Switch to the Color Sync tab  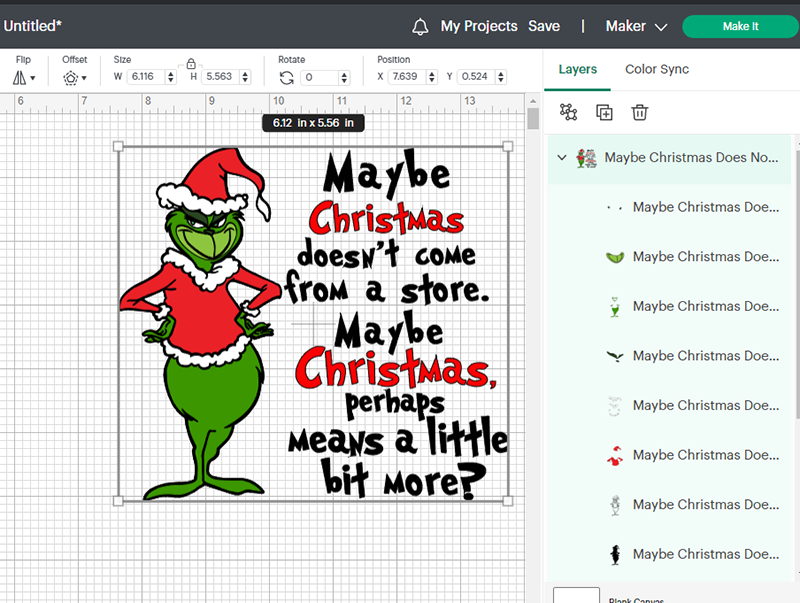657,69
